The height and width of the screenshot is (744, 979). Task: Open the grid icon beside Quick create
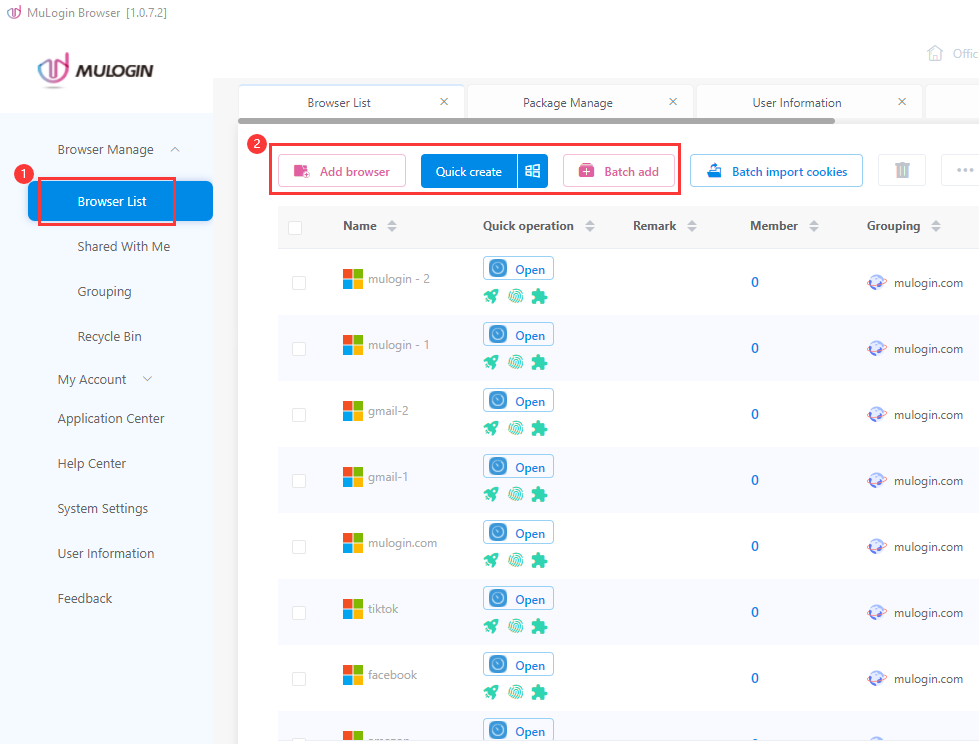coord(533,171)
